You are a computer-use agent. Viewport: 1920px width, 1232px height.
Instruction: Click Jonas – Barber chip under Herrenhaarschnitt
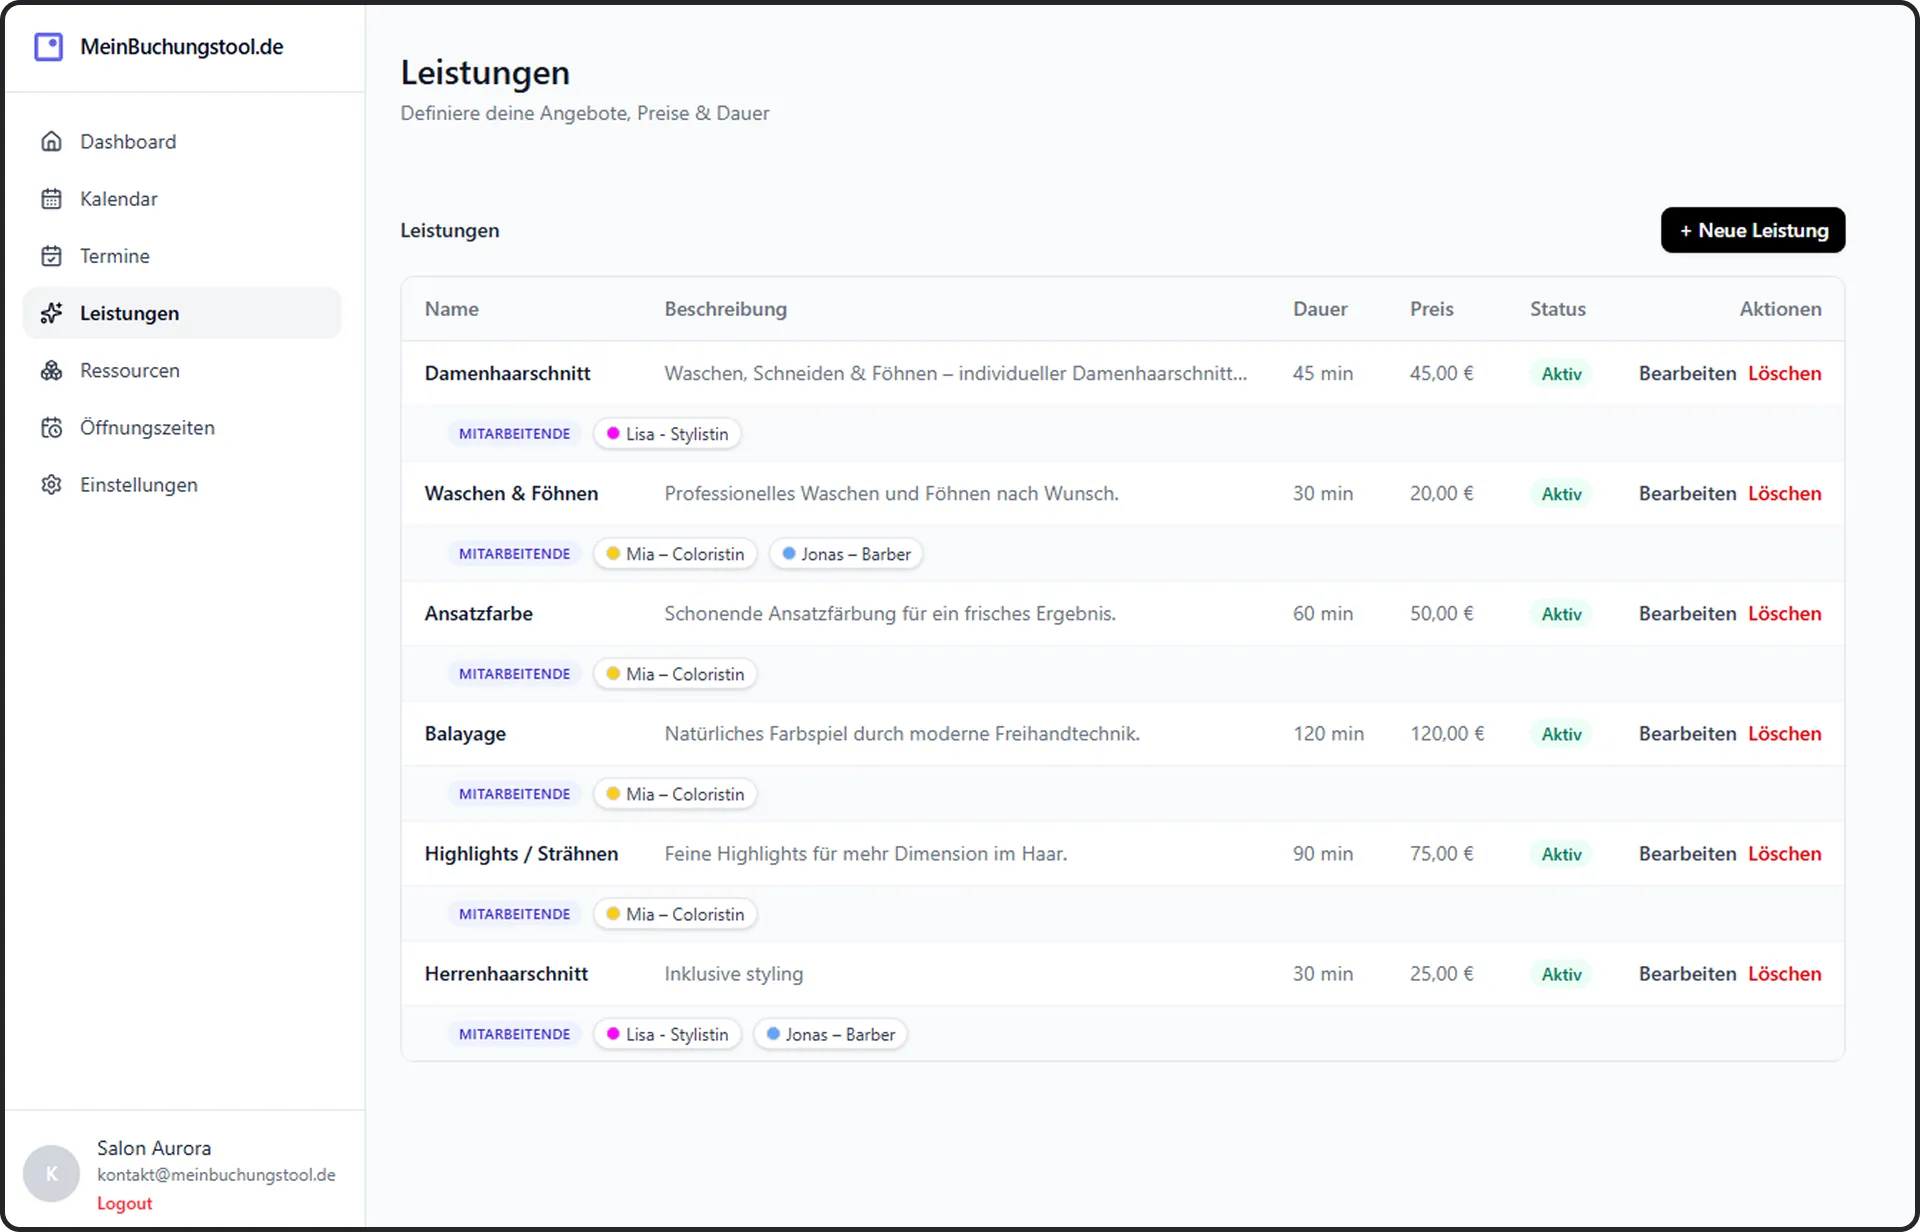click(830, 1035)
